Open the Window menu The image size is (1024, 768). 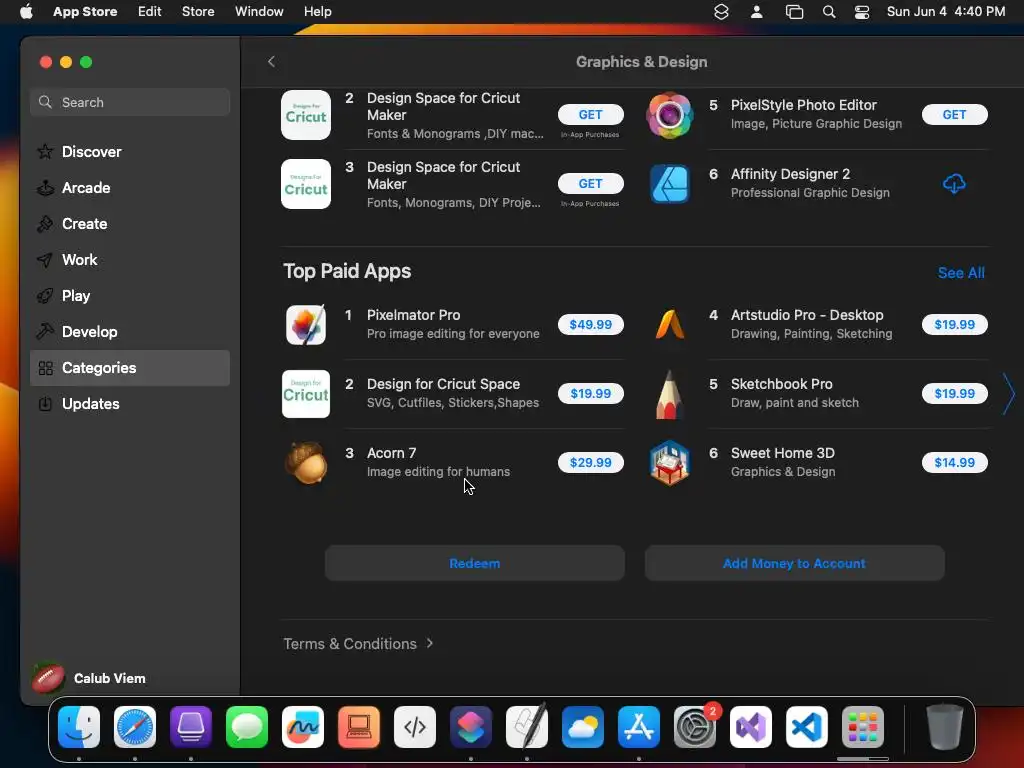[x=259, y=12]
